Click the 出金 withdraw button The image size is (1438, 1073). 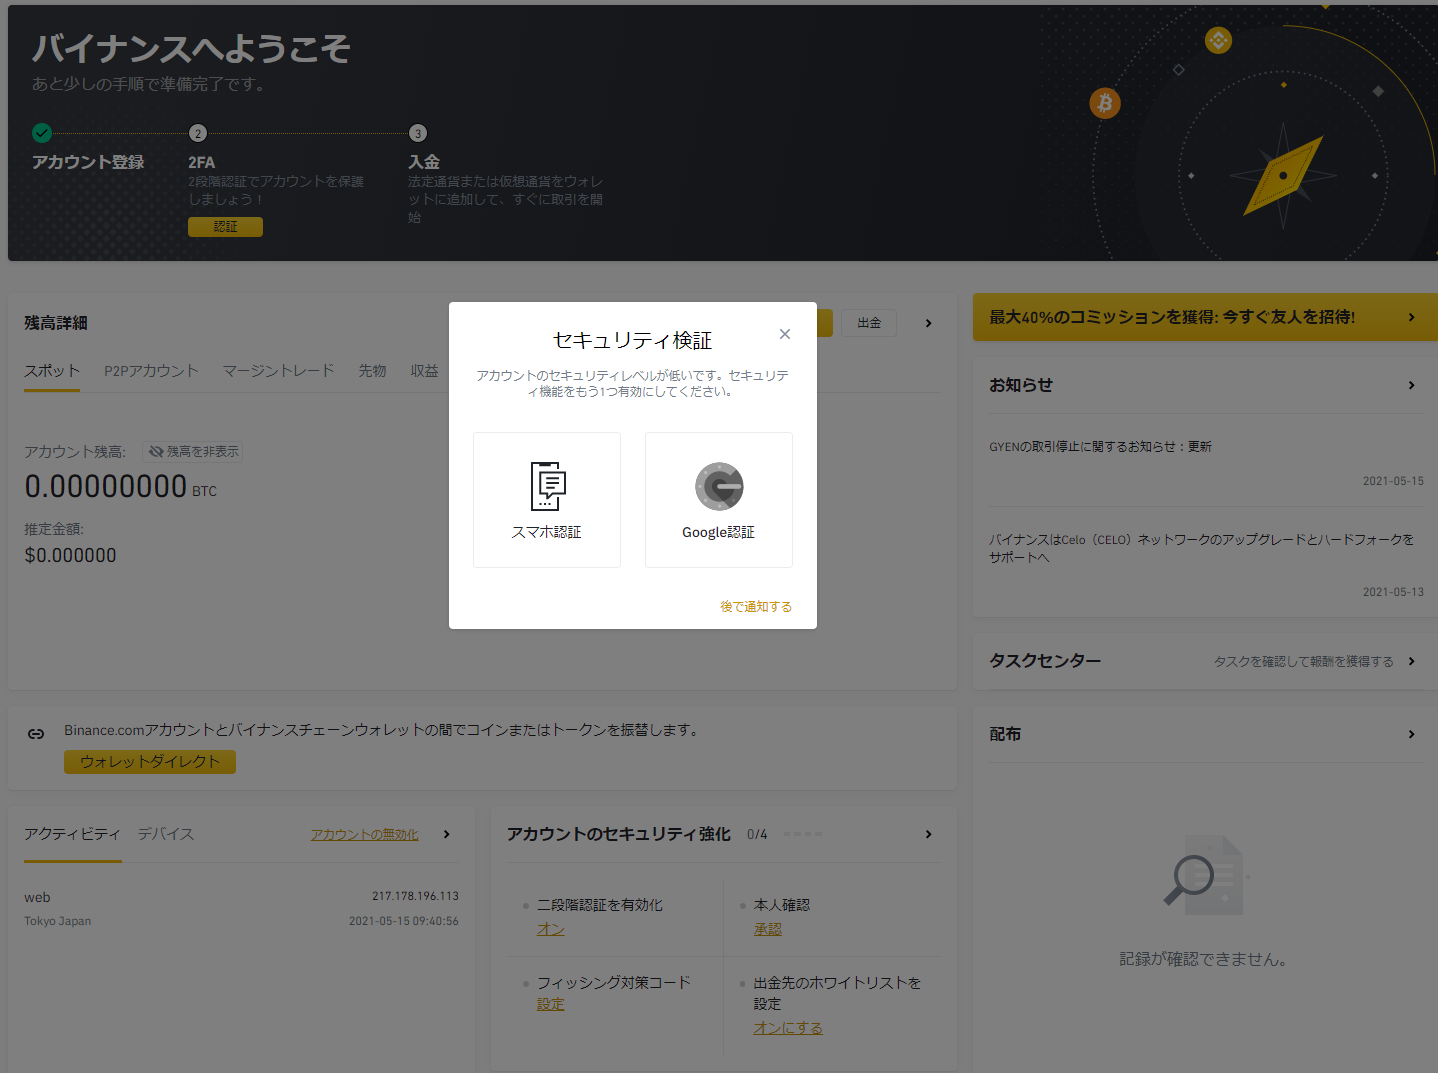[869, 323]
